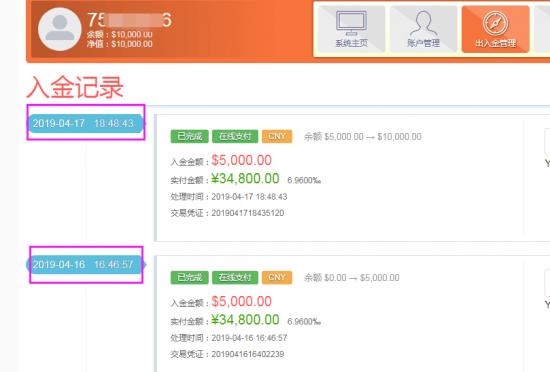Click the 2019-04-17 18:48:43 date badge
The width and height of the screenshot is (550, 372).
pyautogui.click(x=85, y=123)
